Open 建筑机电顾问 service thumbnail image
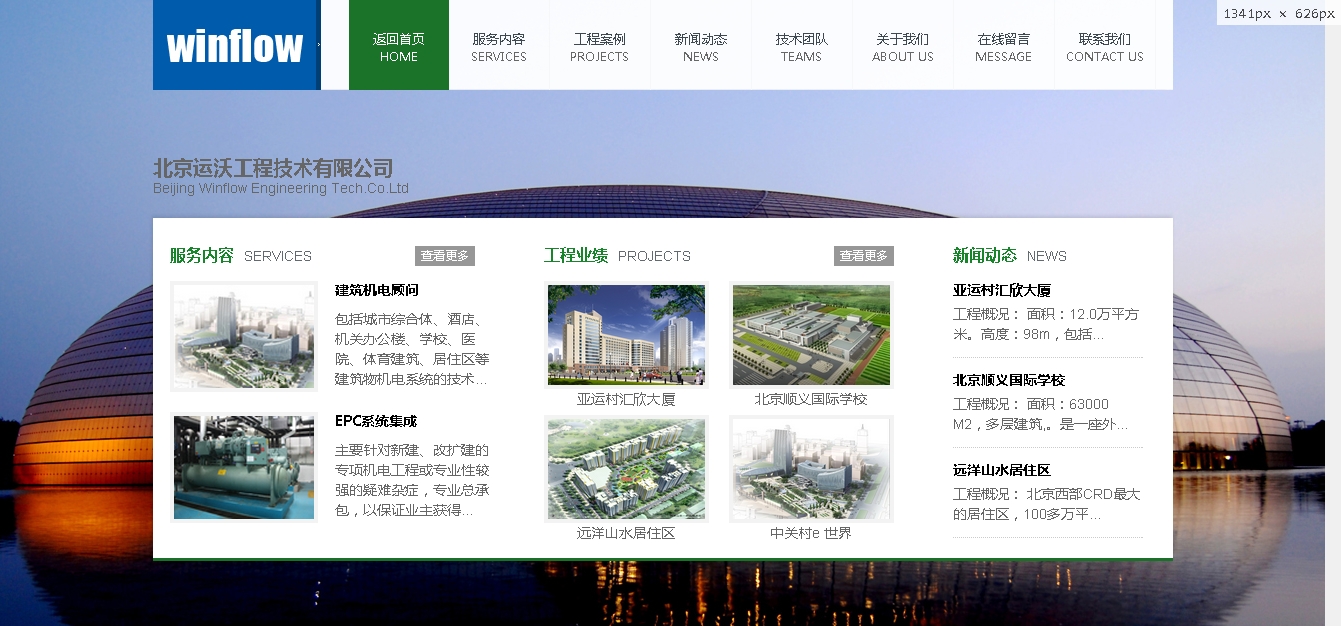The height and width of the screenshot is (626, 1341). (x=244, y=337)
